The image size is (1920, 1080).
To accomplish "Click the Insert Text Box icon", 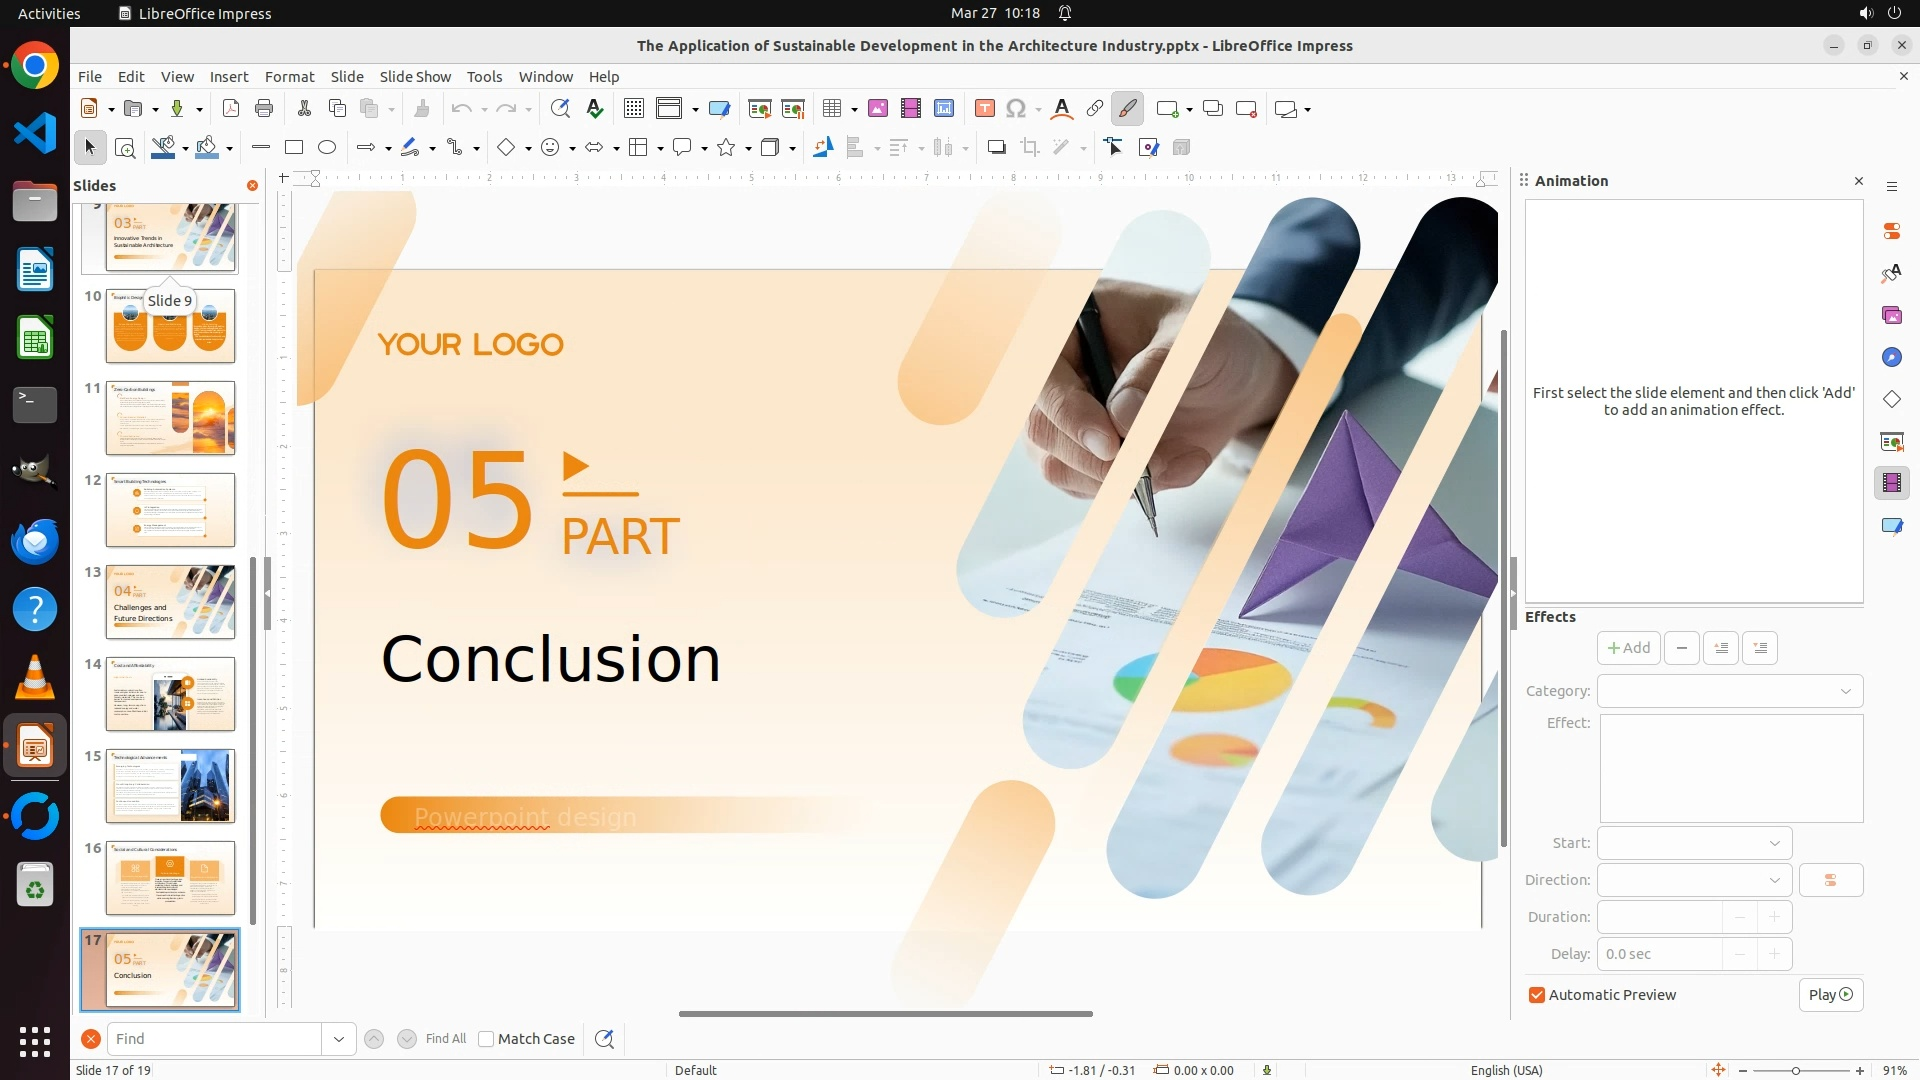I will pyautogui.click(x=984, y=109).
